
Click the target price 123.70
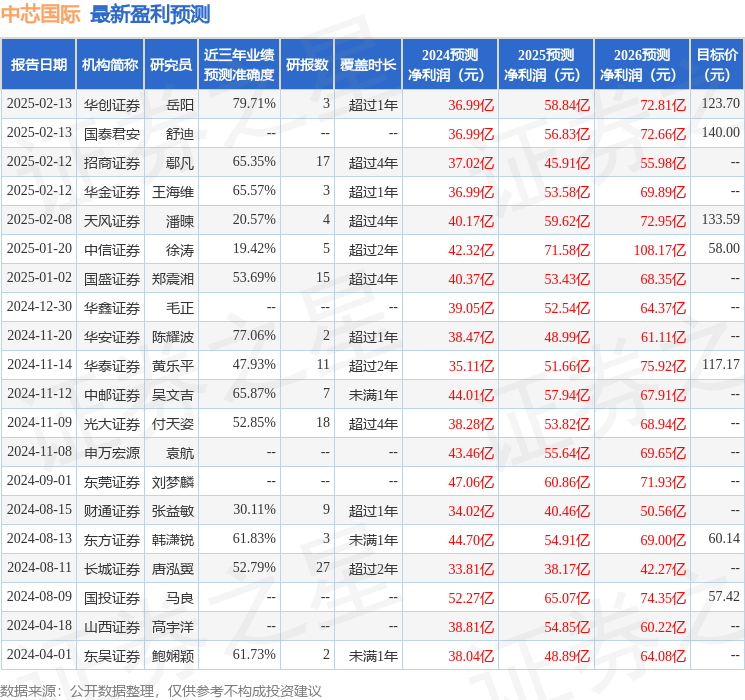[721, 103]
